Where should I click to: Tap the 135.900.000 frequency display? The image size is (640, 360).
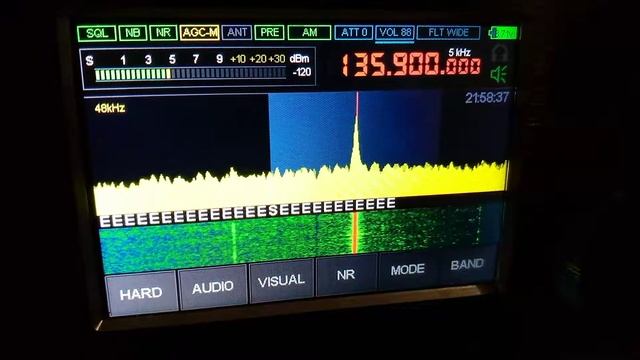click(x=411, y=66)
